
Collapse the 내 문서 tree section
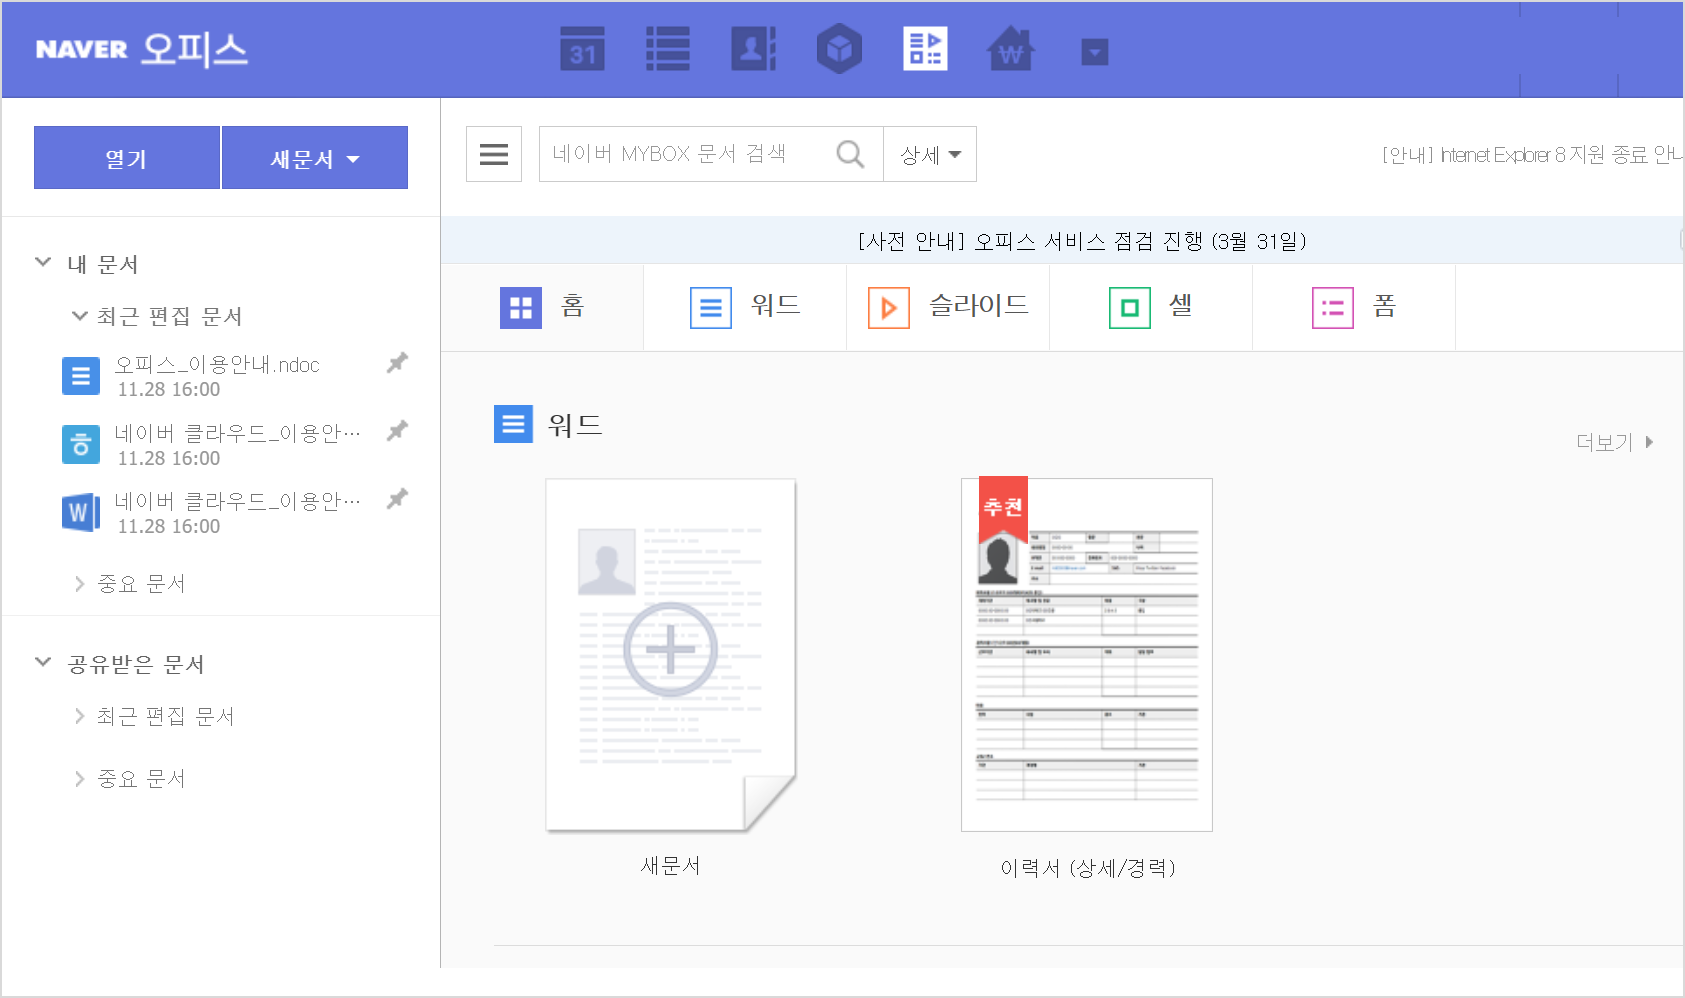(x=43, y=263)
